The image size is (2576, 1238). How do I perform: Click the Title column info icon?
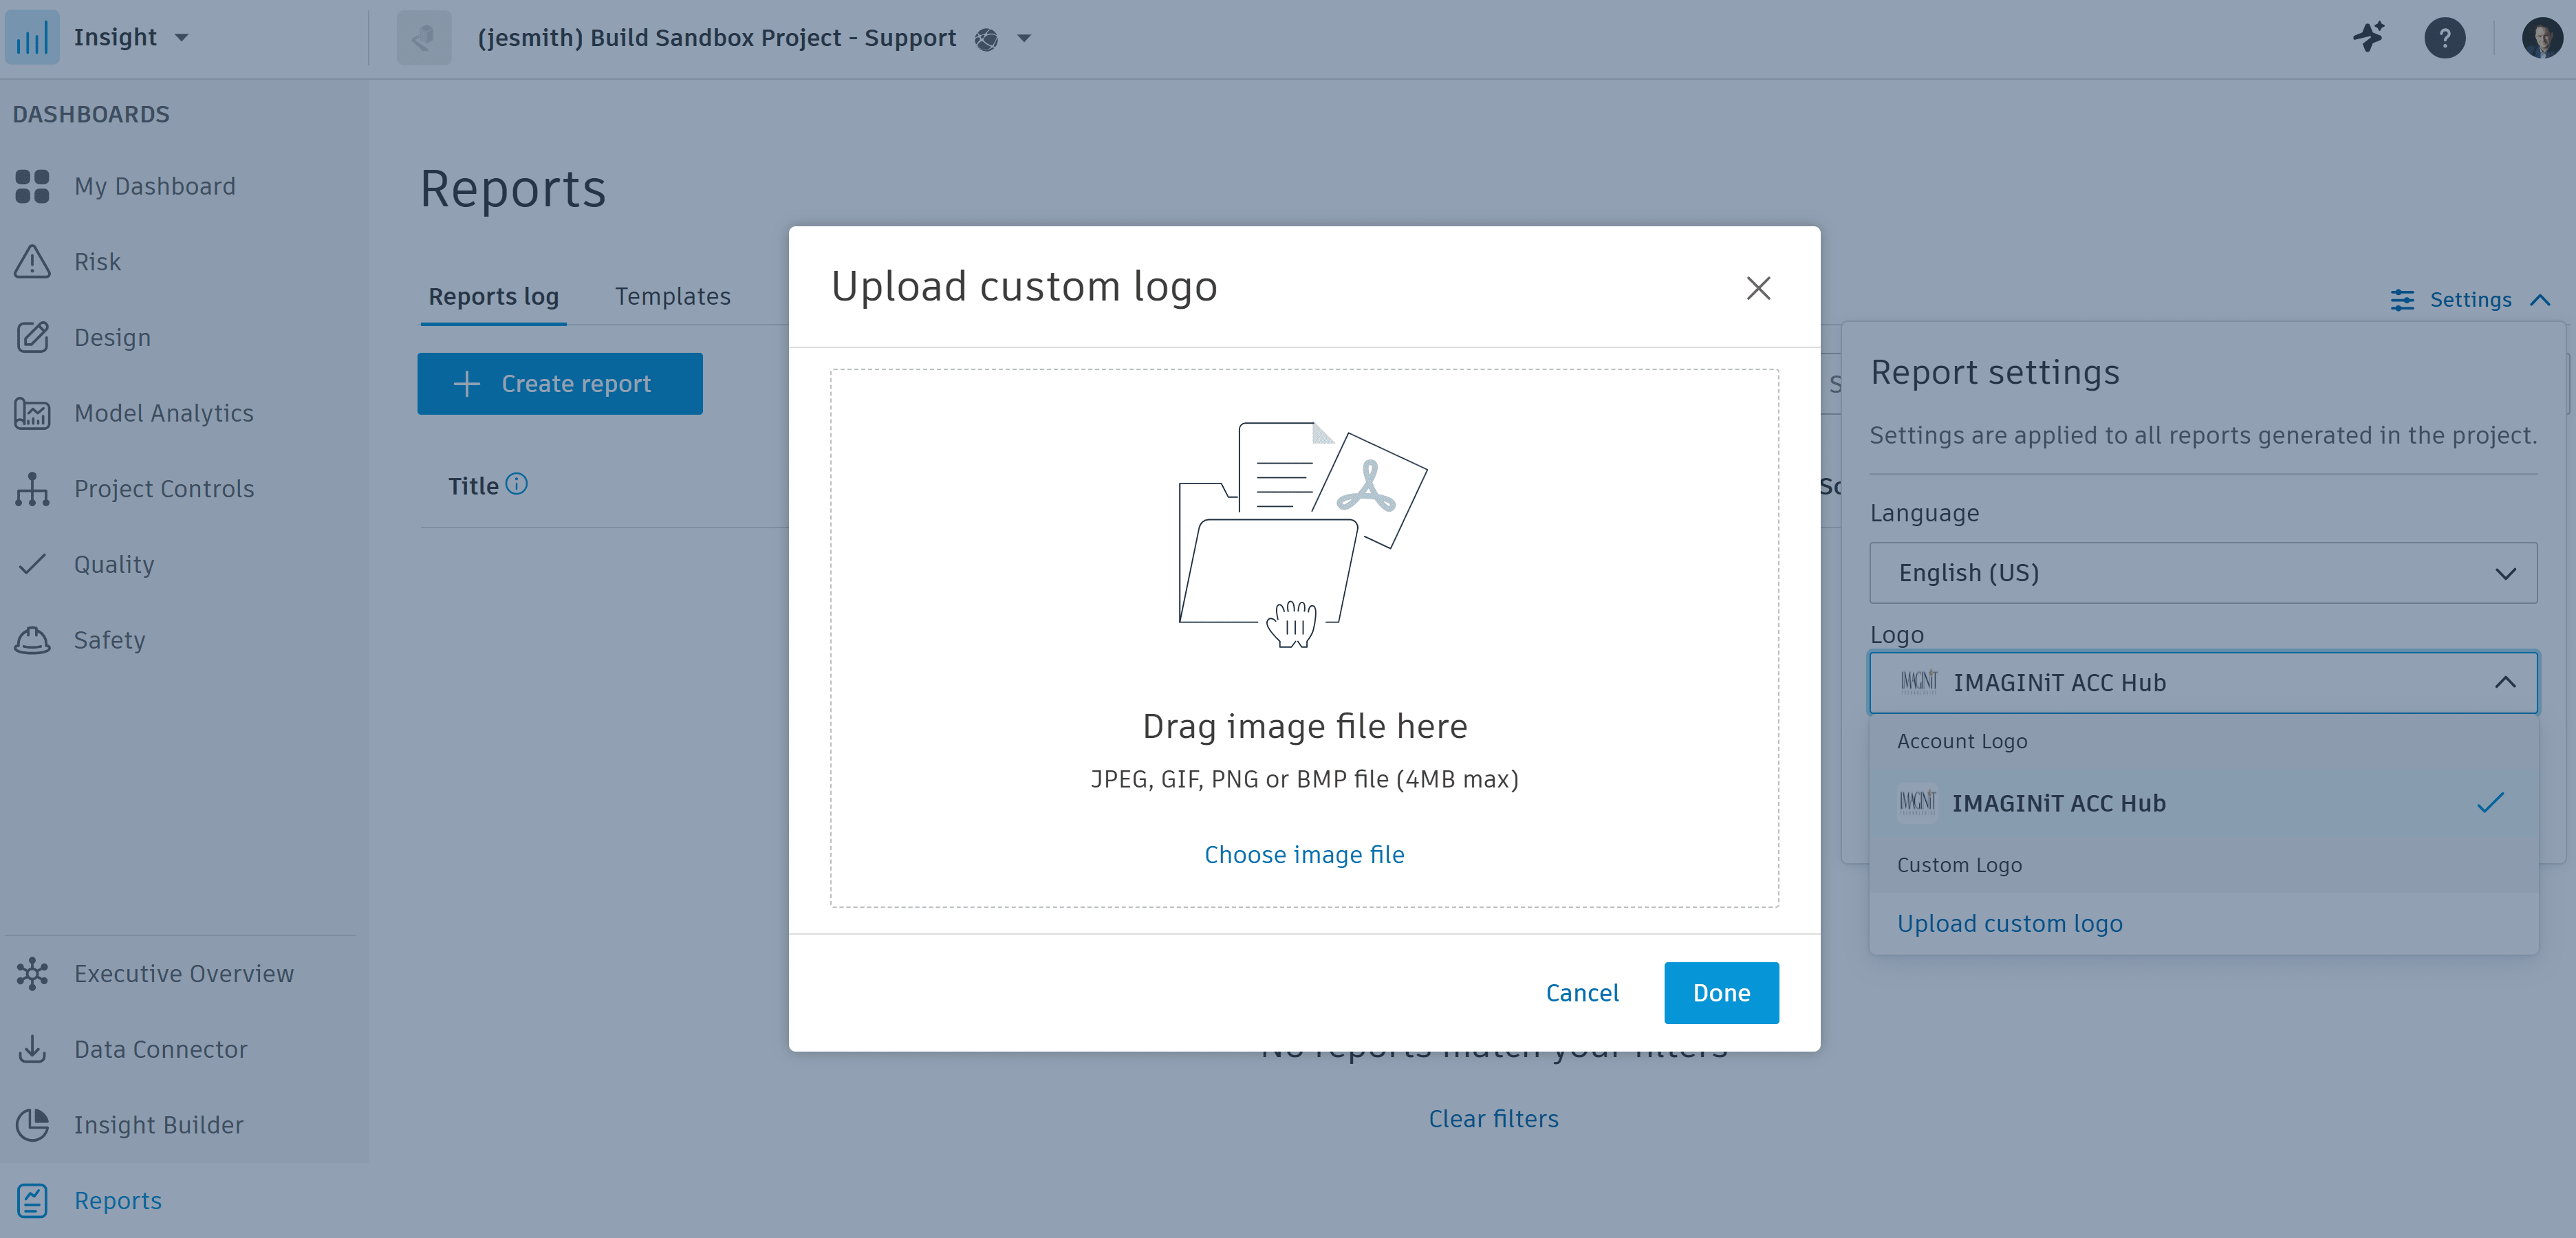516,485
